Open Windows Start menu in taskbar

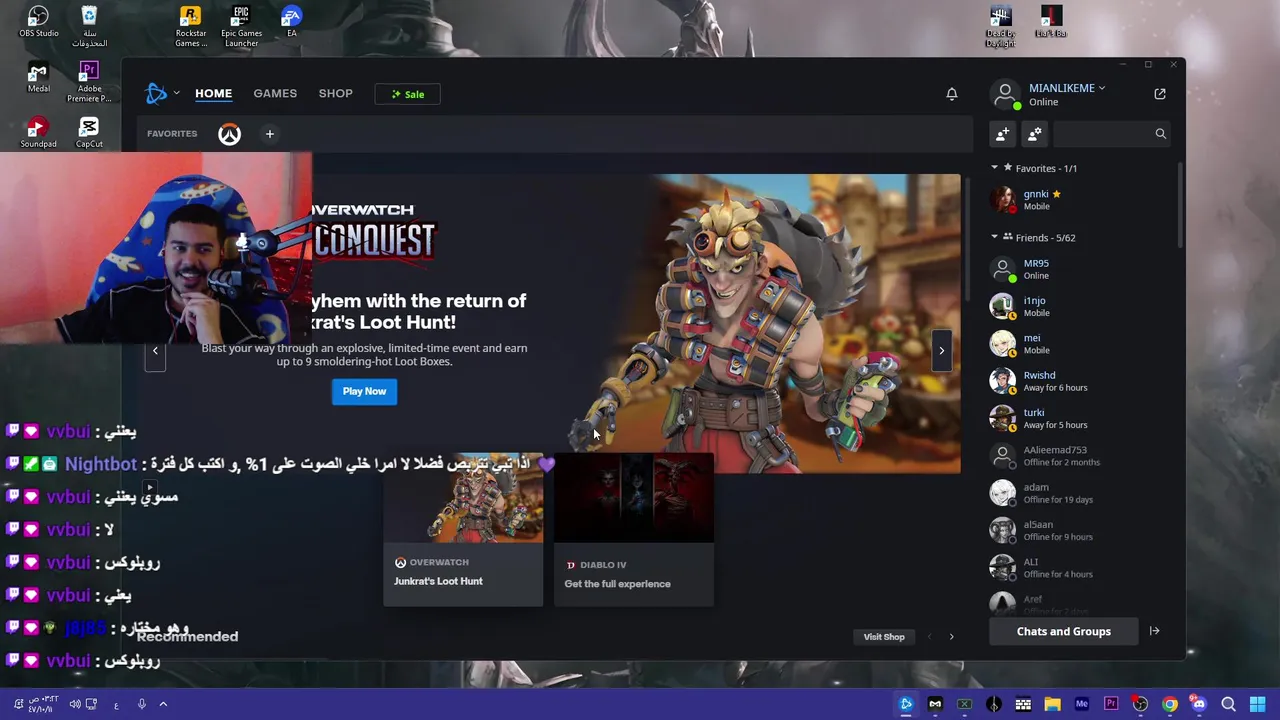tap(1257, 705)
